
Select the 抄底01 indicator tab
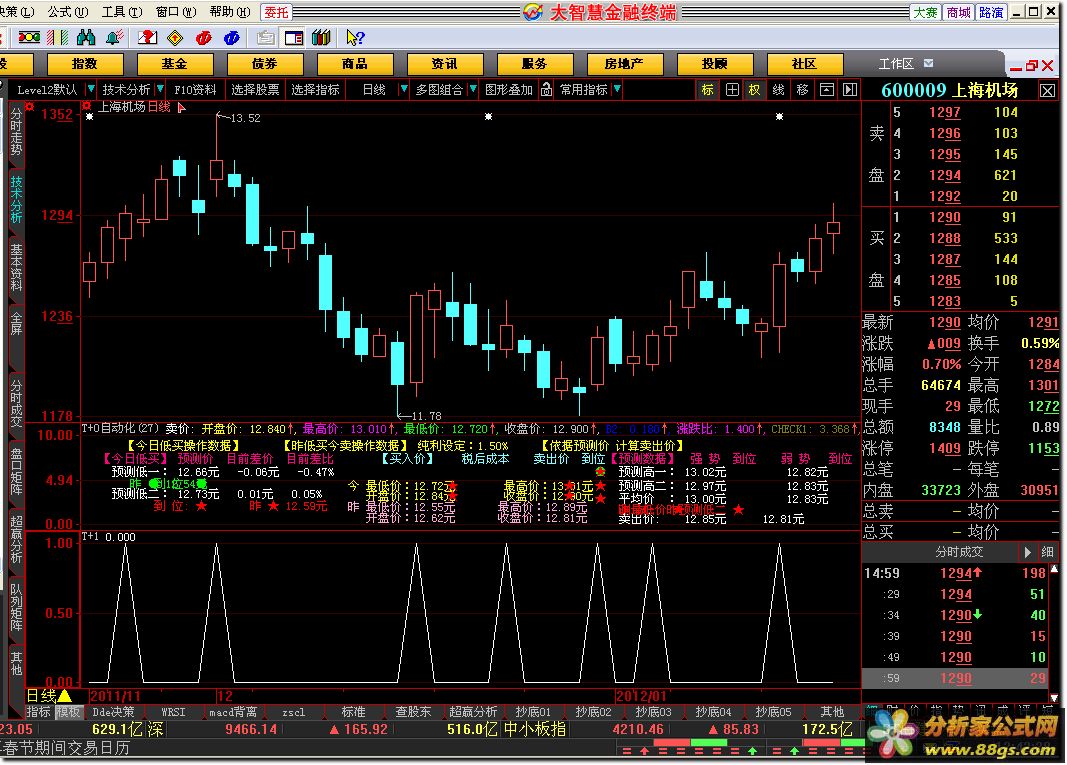click(x=532, y=712)
